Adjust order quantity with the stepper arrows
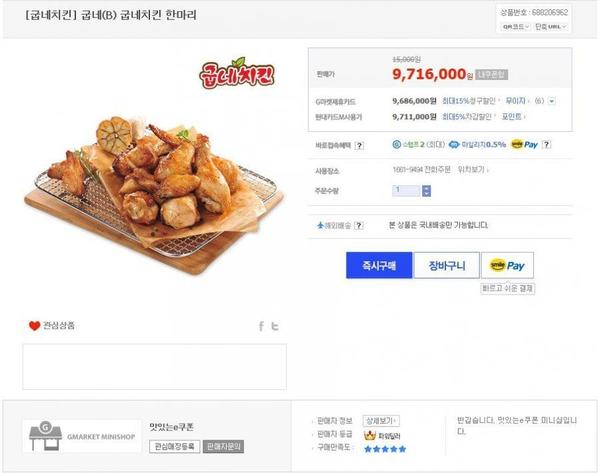600x473 pixels. [x=426, y=189]
